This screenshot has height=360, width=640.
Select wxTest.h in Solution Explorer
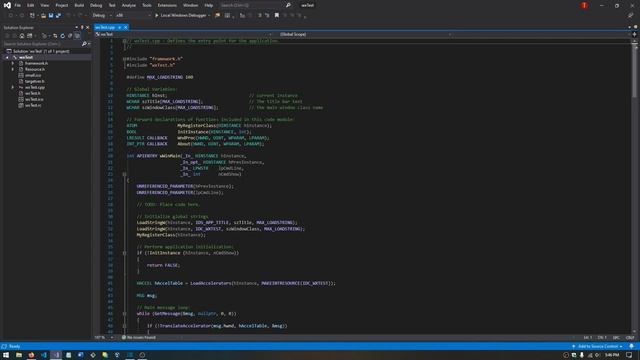pos(33,93)
